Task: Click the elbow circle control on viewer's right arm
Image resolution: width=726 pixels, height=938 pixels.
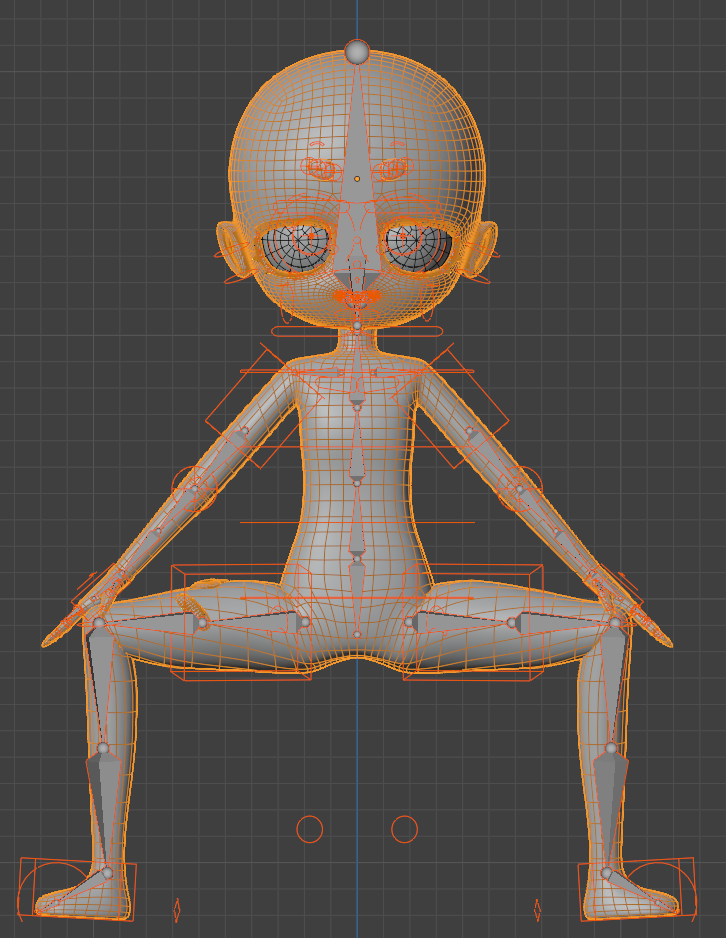Action: [x=520, y=489]
